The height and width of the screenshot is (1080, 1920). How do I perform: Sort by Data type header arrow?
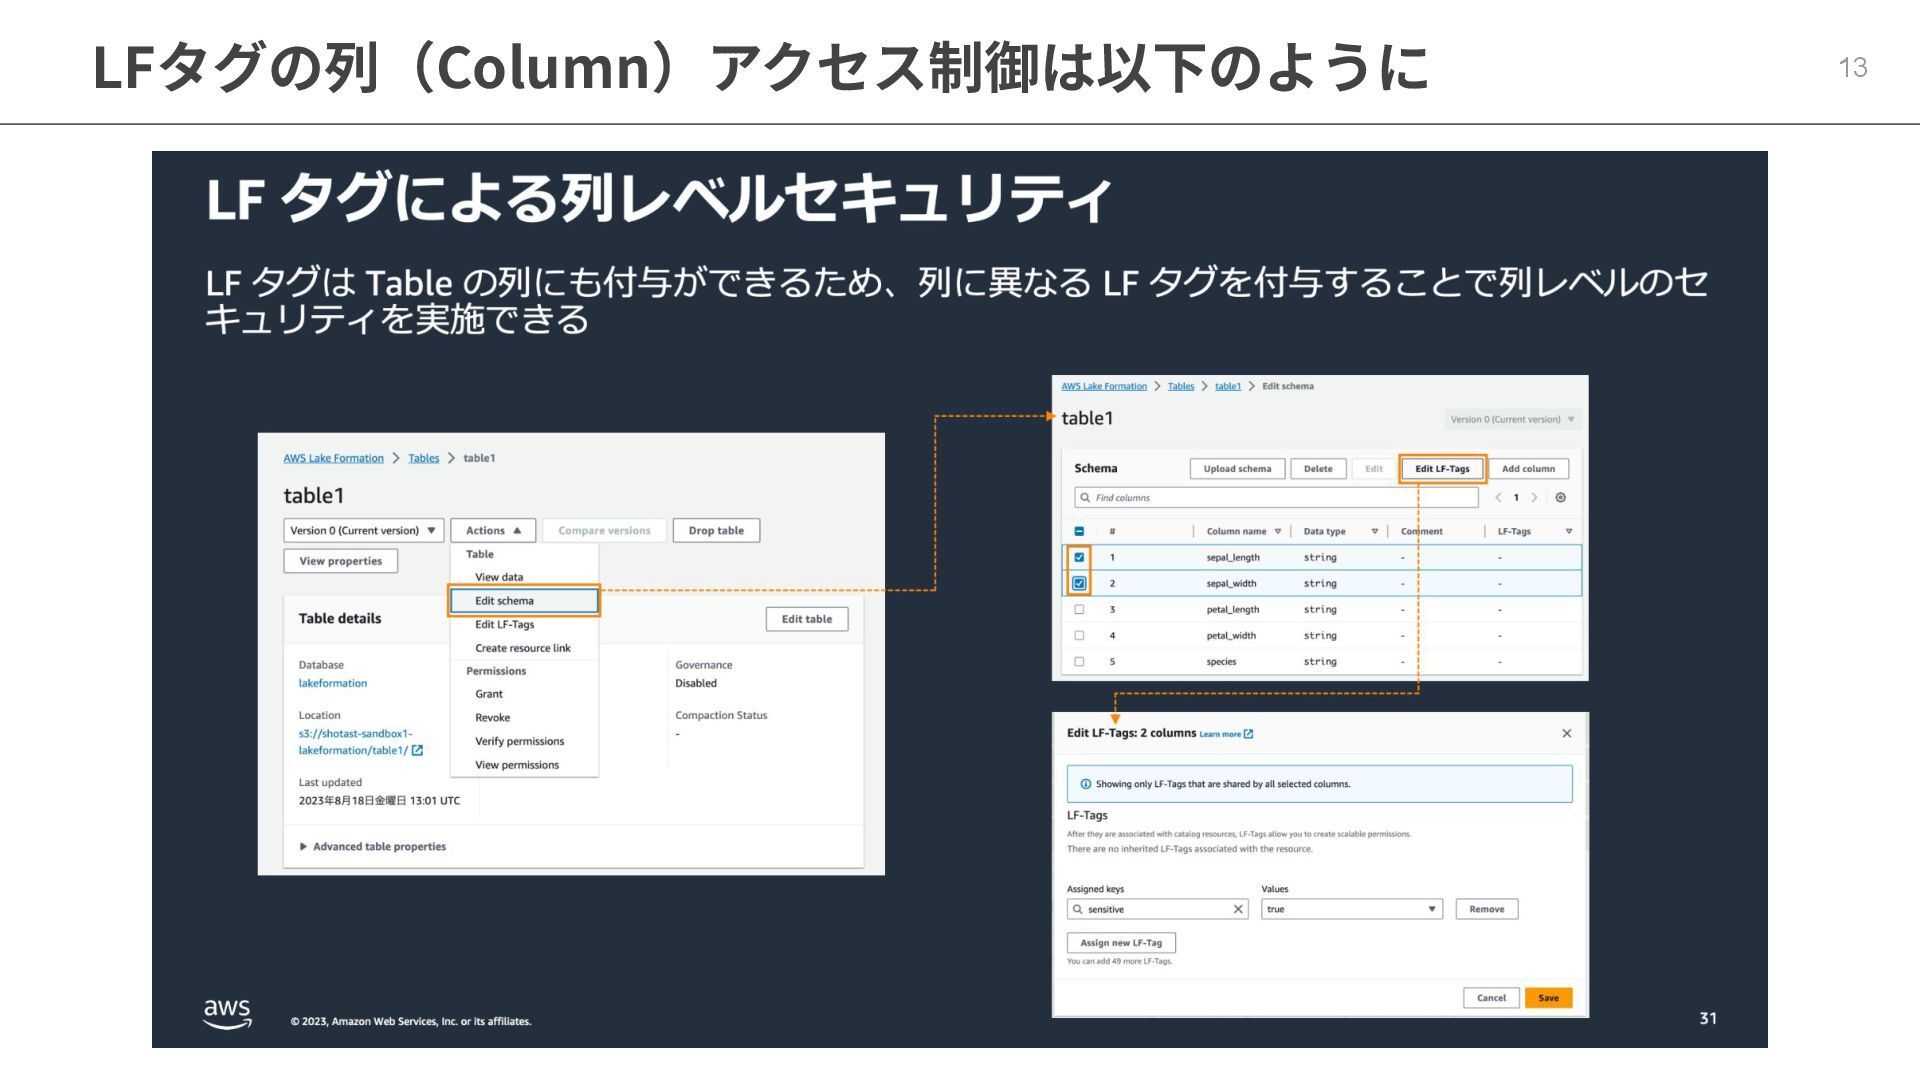(1374, 532)
